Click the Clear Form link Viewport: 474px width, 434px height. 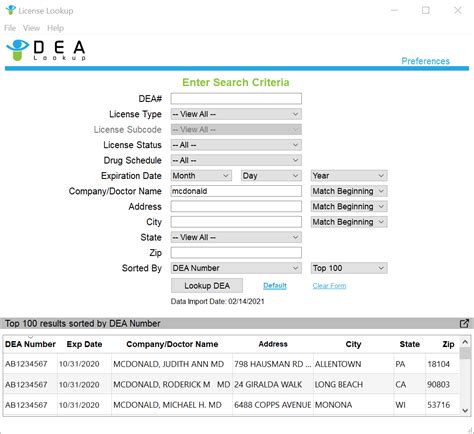click(329, 286)
